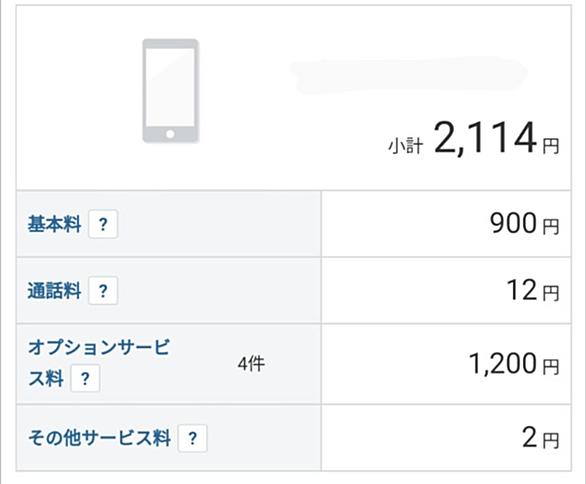The width and height of the screenshot is (586, 484).
Task: Open help for その他サービス料
Action: coord(192,438)
